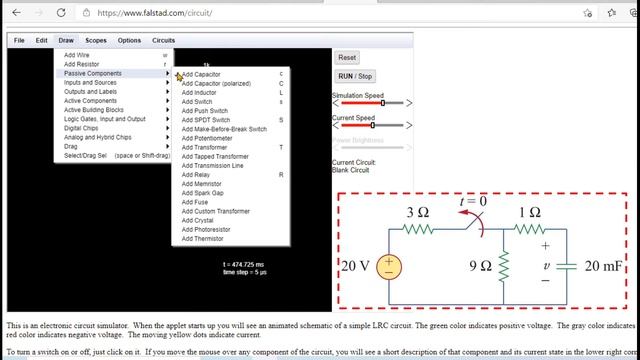Expand Outputs and Labels submenu
The width and height of the screenshot is (640, 360).
pyautogui.click(x=114, y=91)
